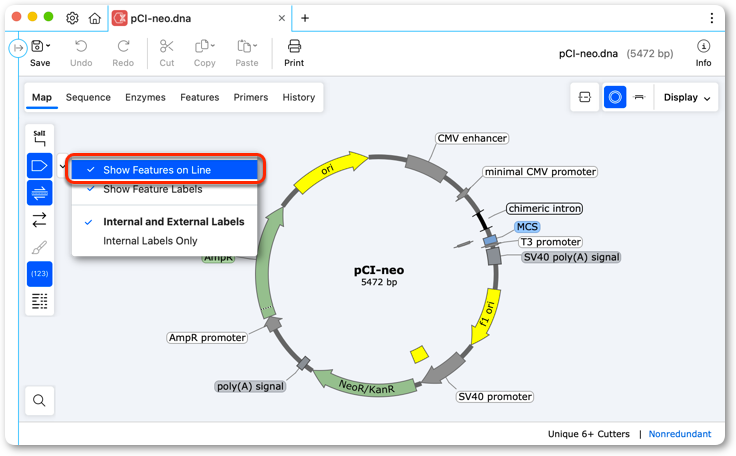Go to the home icon
The height and width of the screenshot is (456, 736).
click(95, 18)
